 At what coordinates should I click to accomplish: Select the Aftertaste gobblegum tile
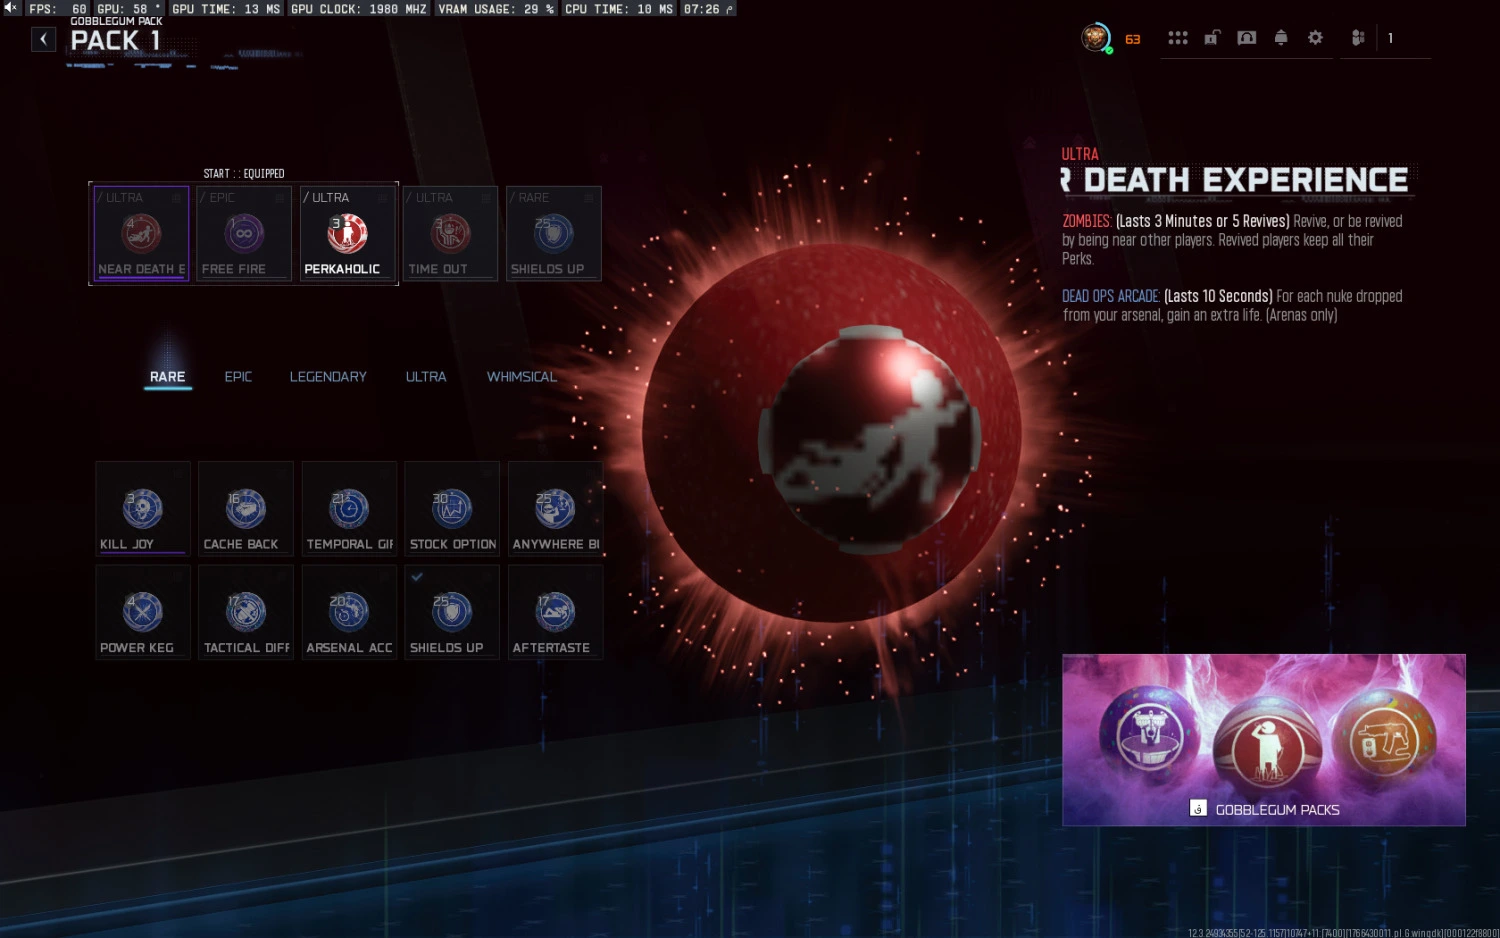[555, 613]
